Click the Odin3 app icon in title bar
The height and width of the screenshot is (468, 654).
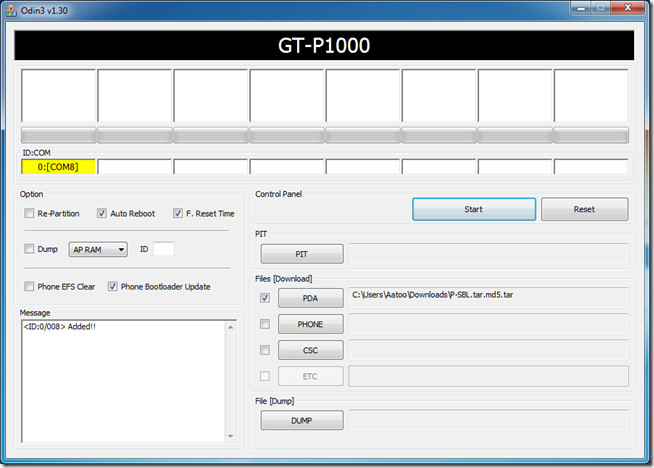pyautogui.click(x=11, y=11)
